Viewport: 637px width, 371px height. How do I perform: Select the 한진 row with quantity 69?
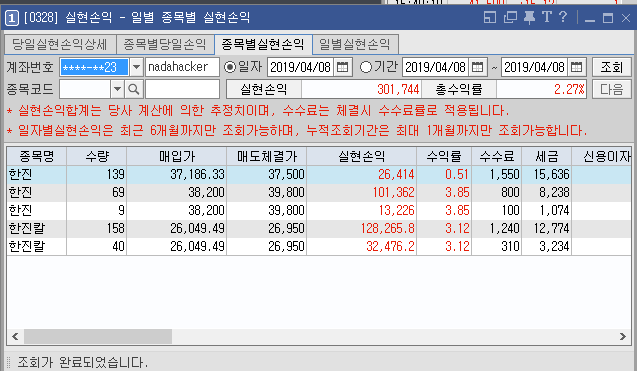point(319,193)
